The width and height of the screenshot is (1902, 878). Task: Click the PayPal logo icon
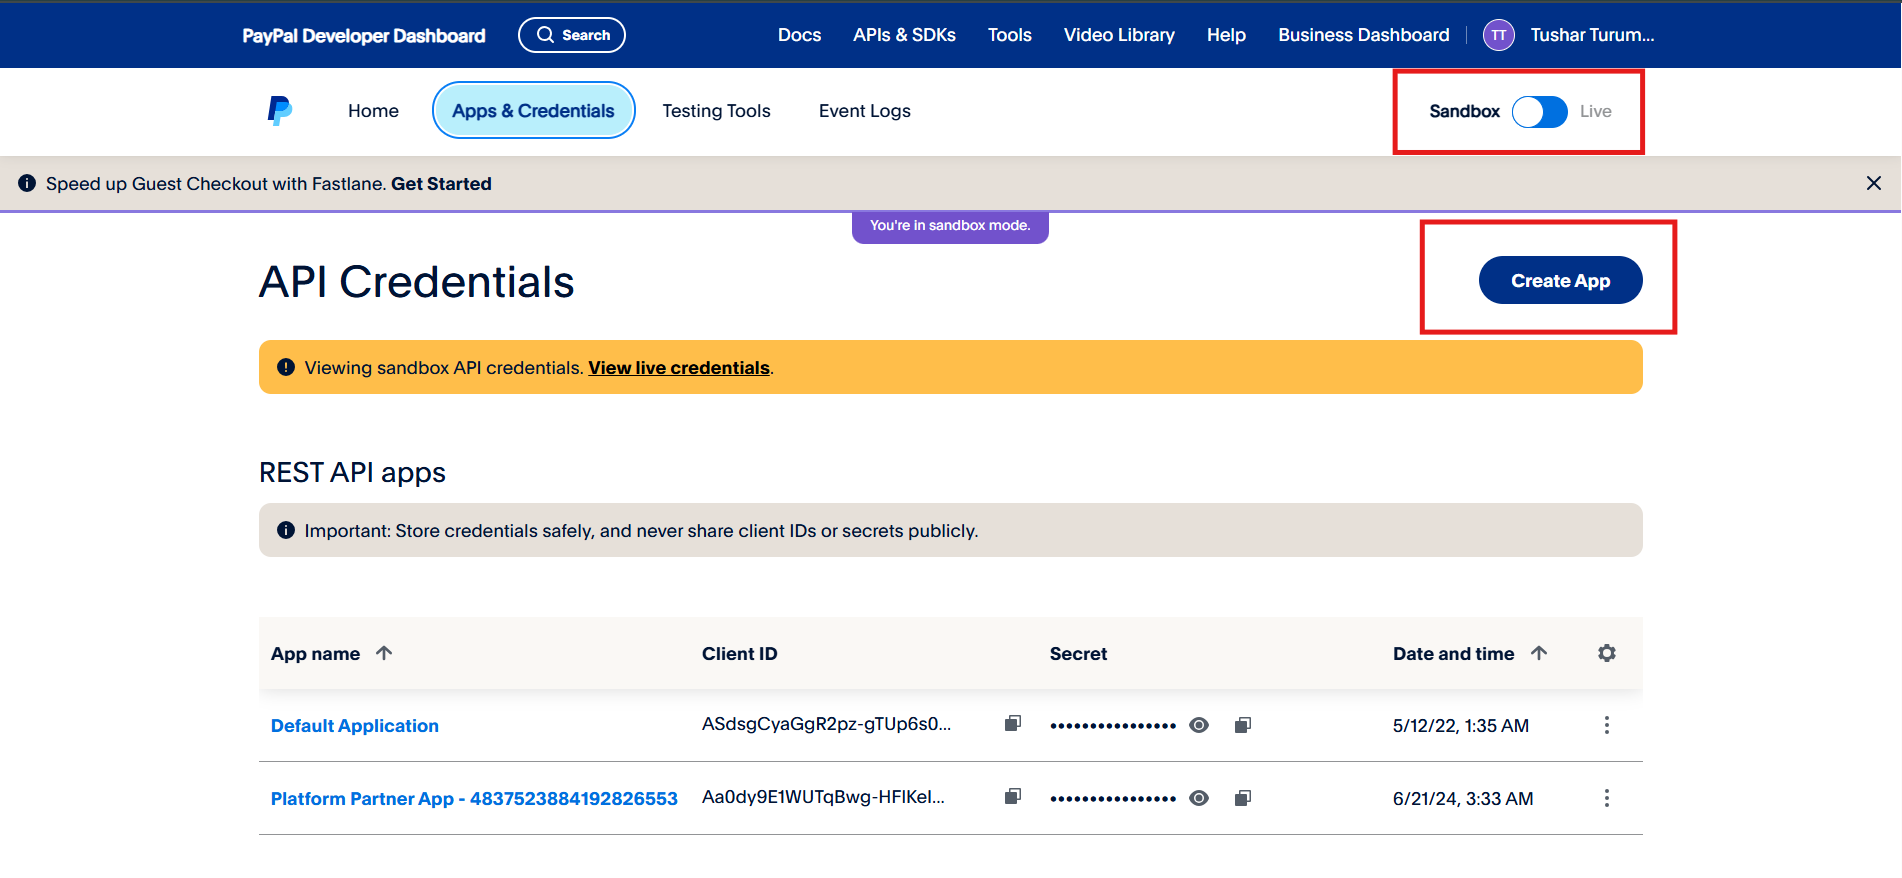tap(280, 110)
